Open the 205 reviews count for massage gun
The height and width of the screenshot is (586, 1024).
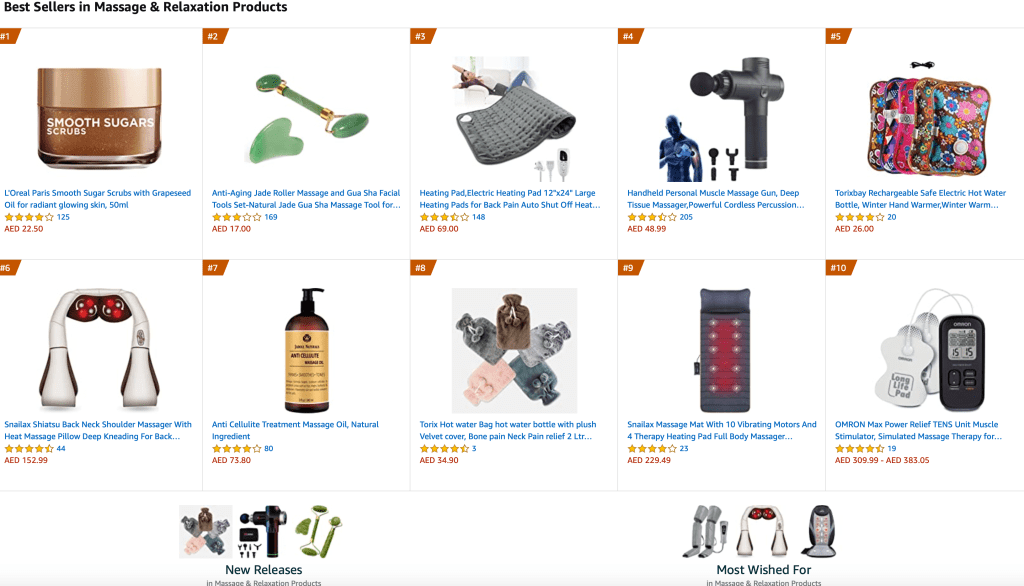[x=686, y=218]
